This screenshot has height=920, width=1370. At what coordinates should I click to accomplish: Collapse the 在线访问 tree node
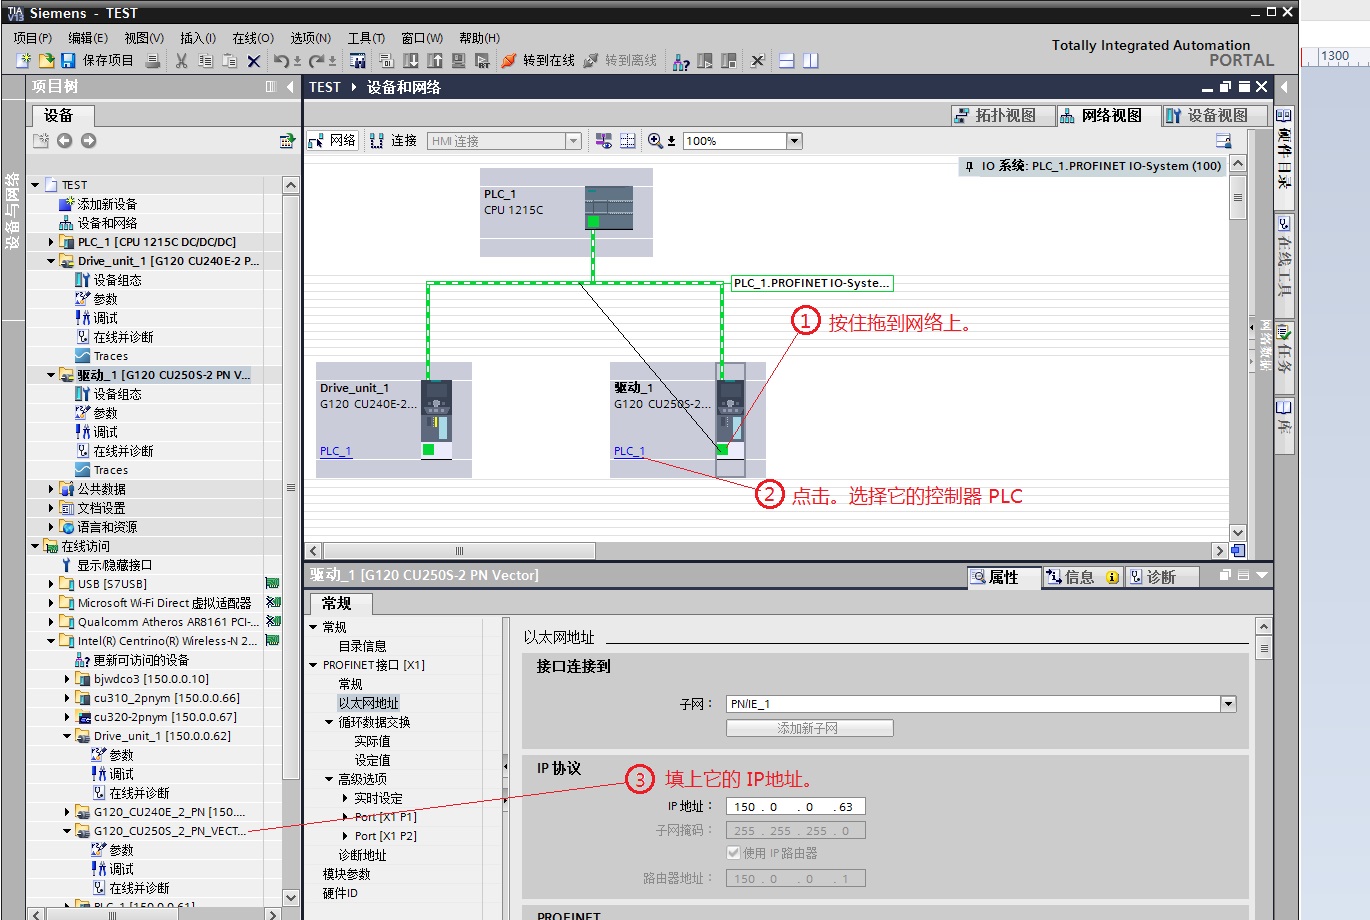35,546
